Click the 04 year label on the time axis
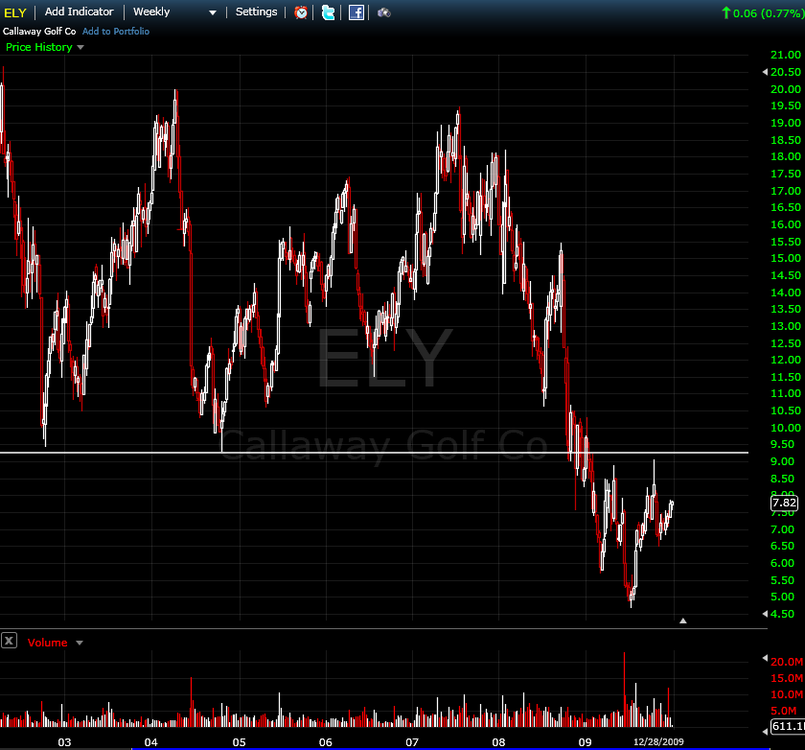 point(151,742)
